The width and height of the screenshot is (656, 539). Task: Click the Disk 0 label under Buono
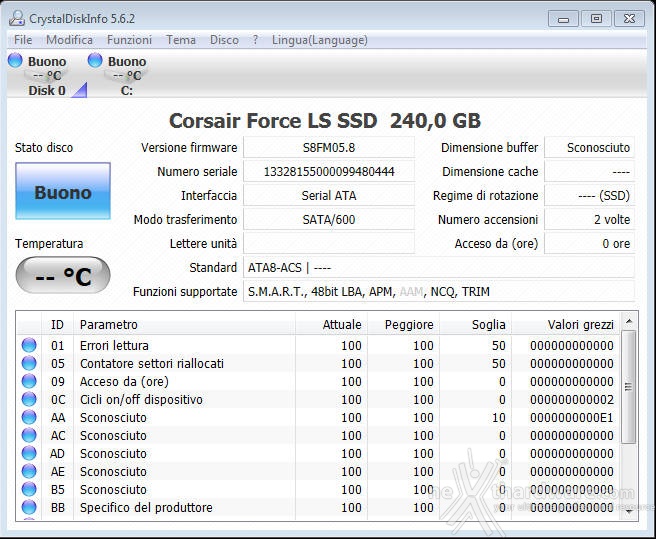tap(47, 90)
